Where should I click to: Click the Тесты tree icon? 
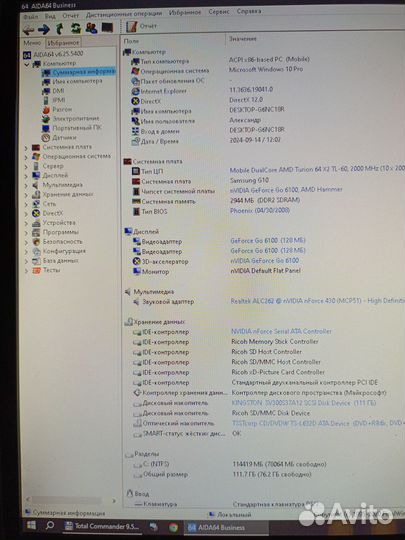(x=36, y=271)
